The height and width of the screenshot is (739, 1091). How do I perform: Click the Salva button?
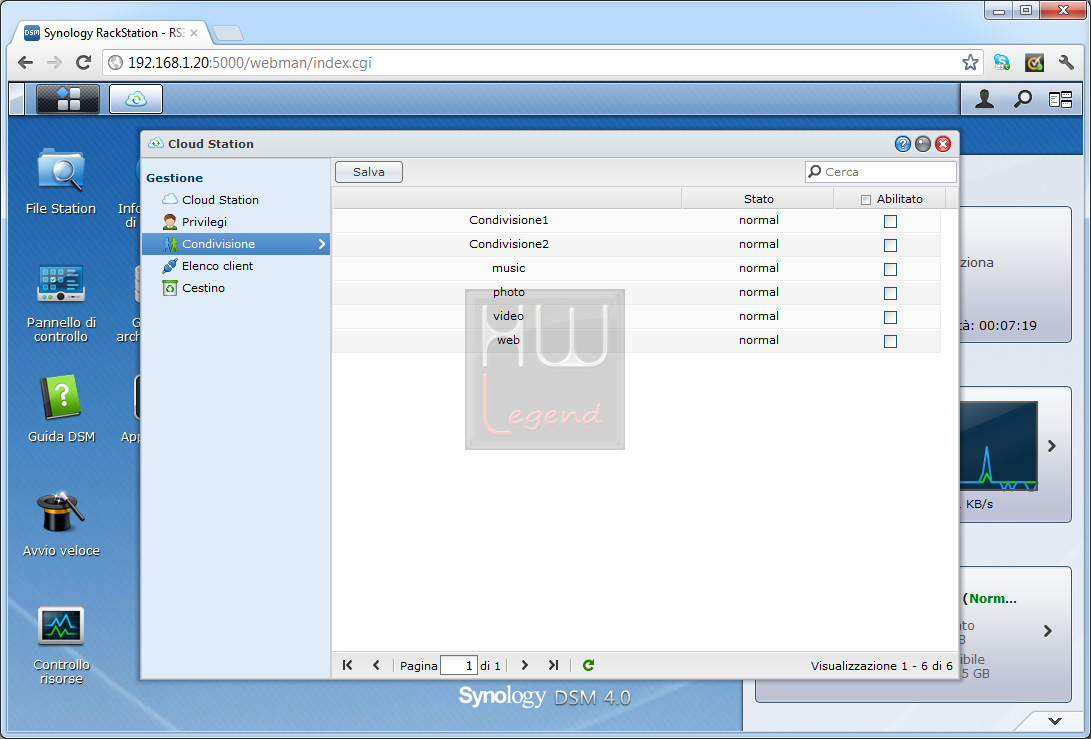(369, 172)
